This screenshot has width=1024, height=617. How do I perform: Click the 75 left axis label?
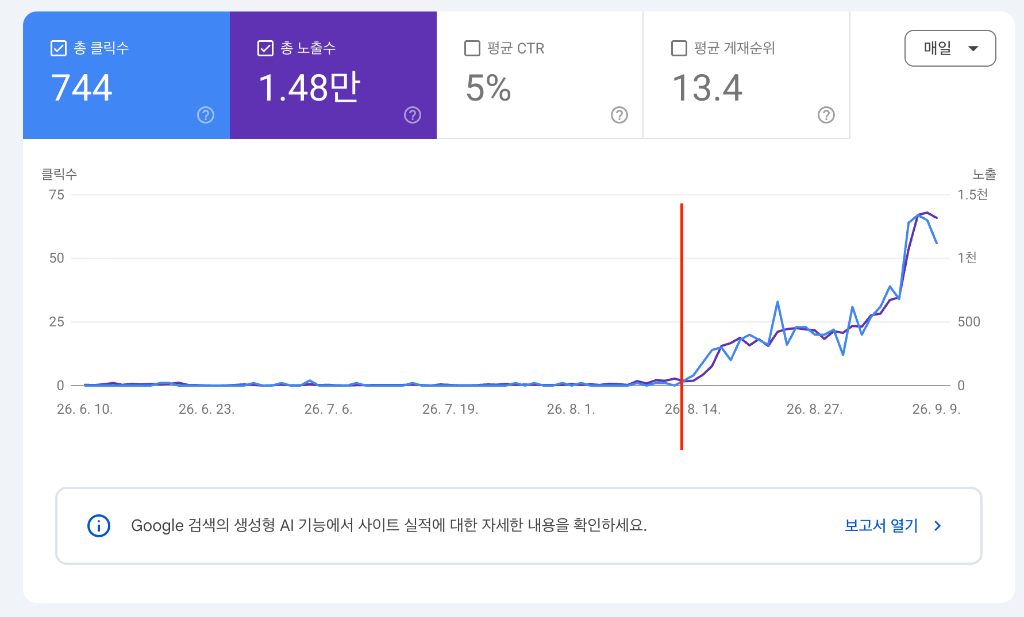(x=57, y=195)
